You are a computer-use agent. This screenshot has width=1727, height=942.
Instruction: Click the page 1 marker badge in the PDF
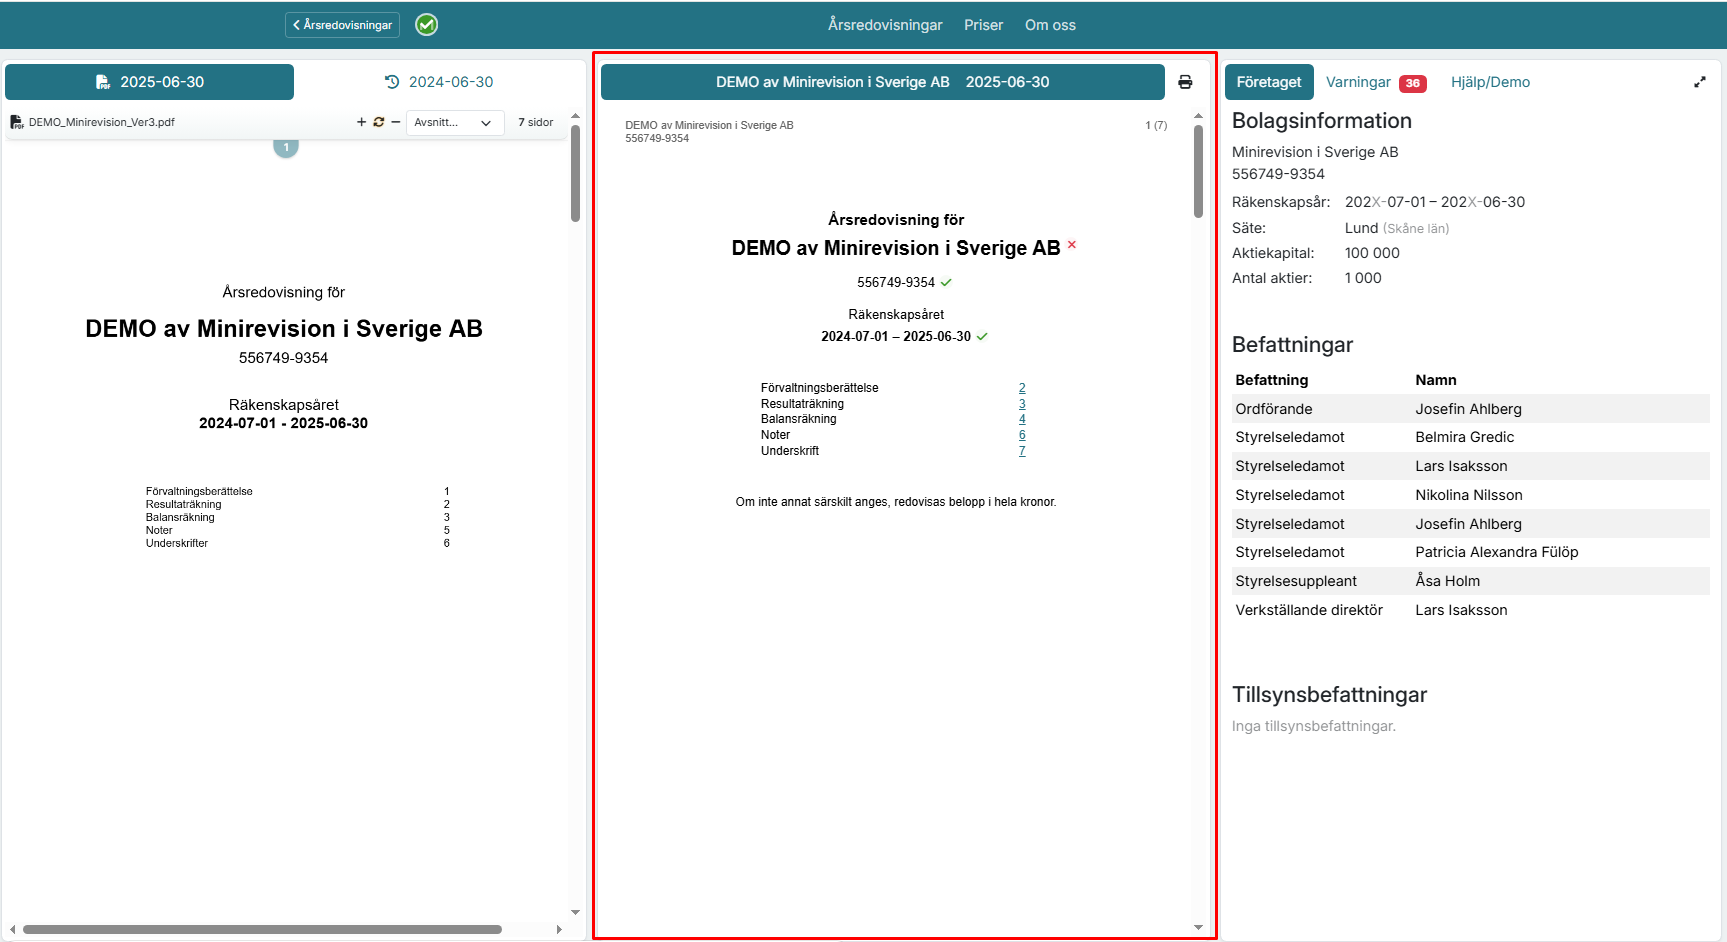[x=286, y=148]
